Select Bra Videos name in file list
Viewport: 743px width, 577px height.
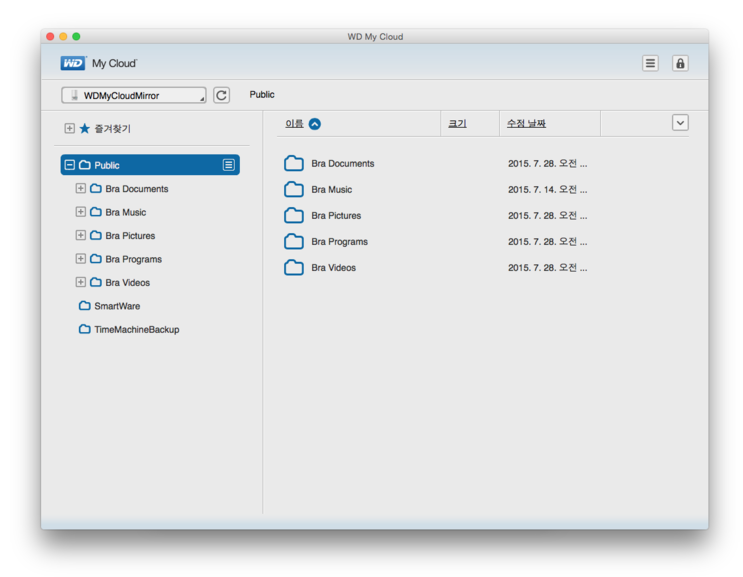point(334,268)
